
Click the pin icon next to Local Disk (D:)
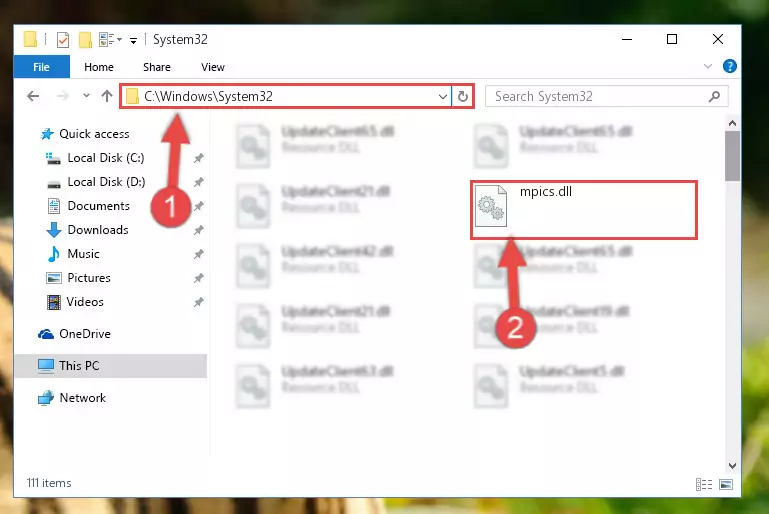click(x=199, y=182)
